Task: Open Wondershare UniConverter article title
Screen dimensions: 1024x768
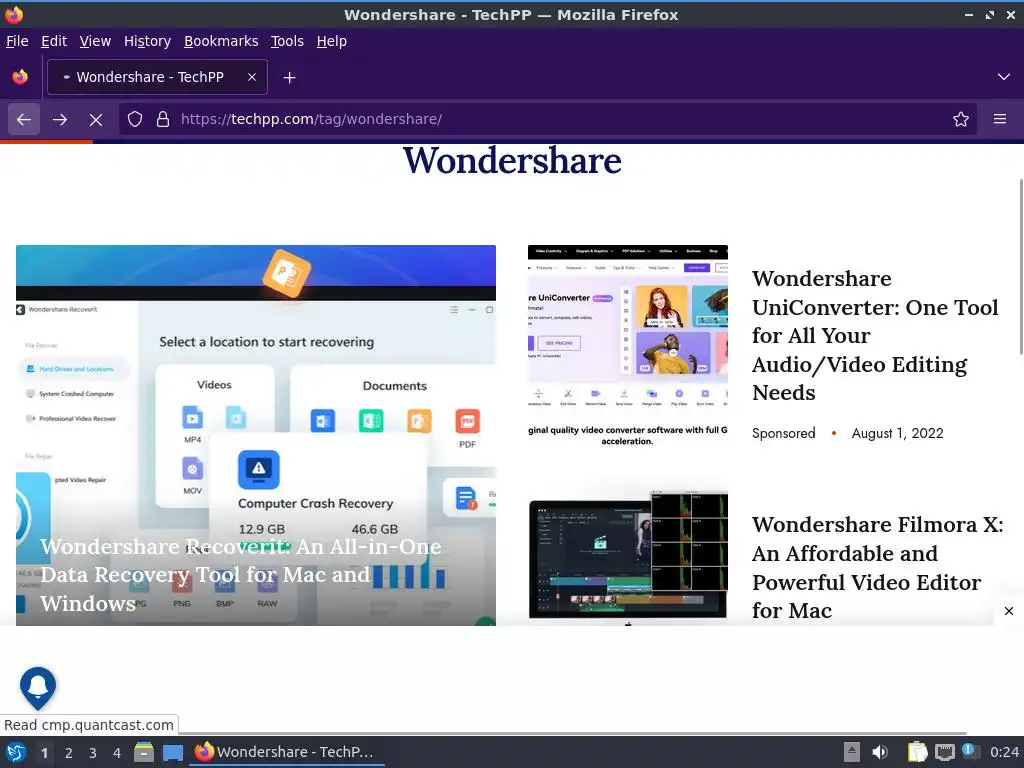Action: pyautogui.click(x=875, y=336)
